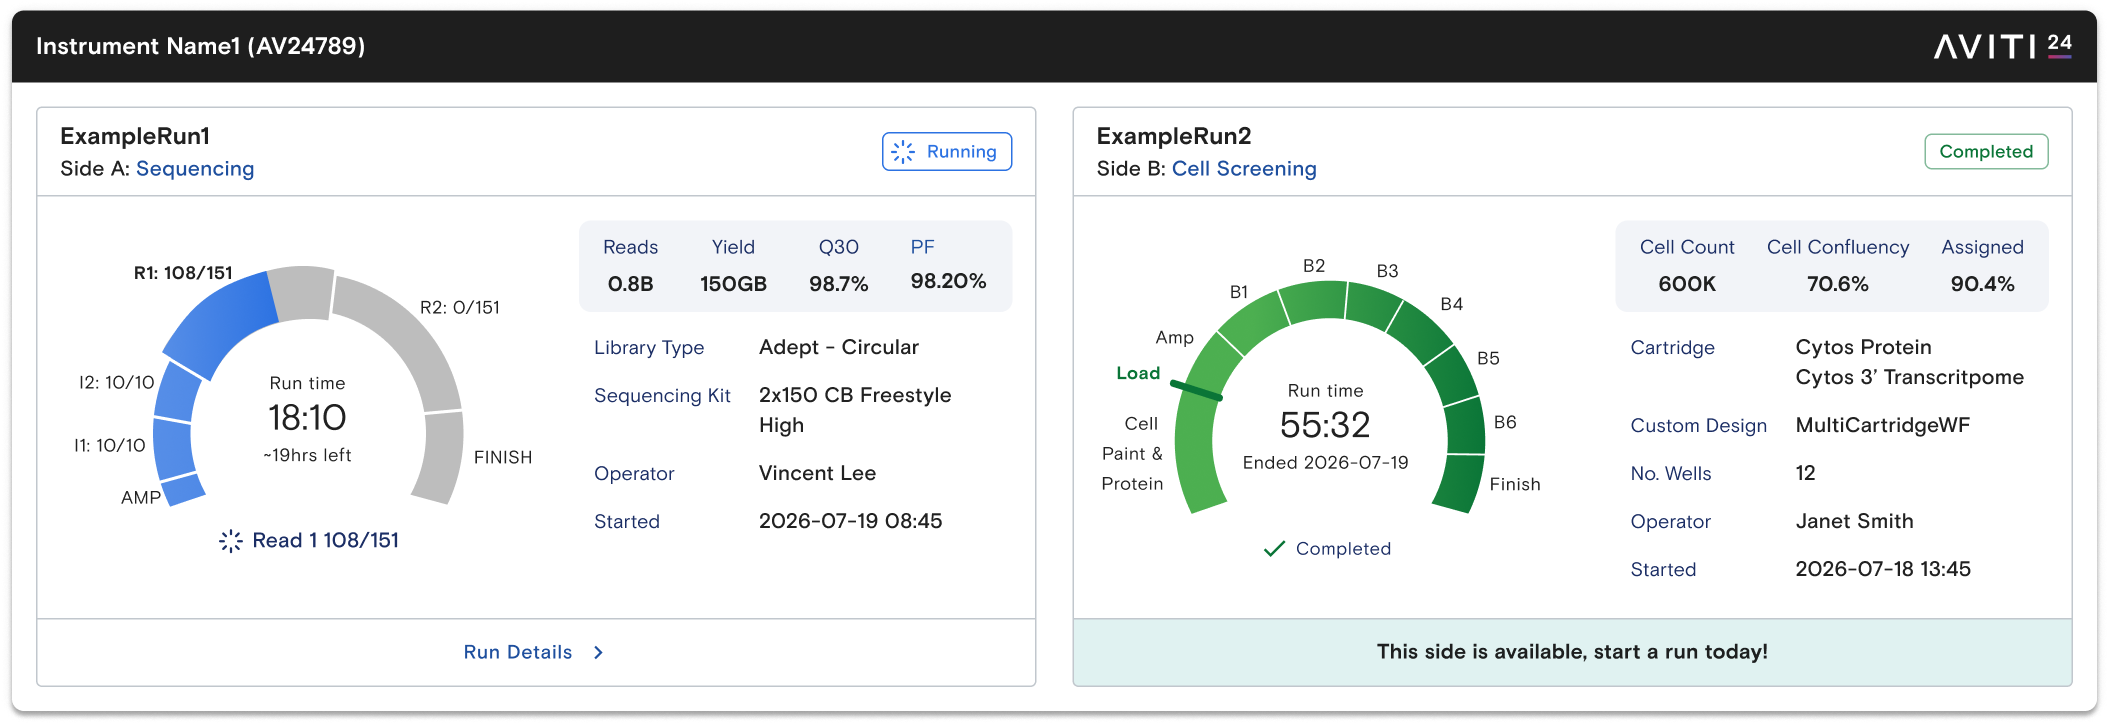Click the run time value '55:32'
Image resolution: width=2109 pixels, height=725 pixels.
click(x=1325, y=426)
